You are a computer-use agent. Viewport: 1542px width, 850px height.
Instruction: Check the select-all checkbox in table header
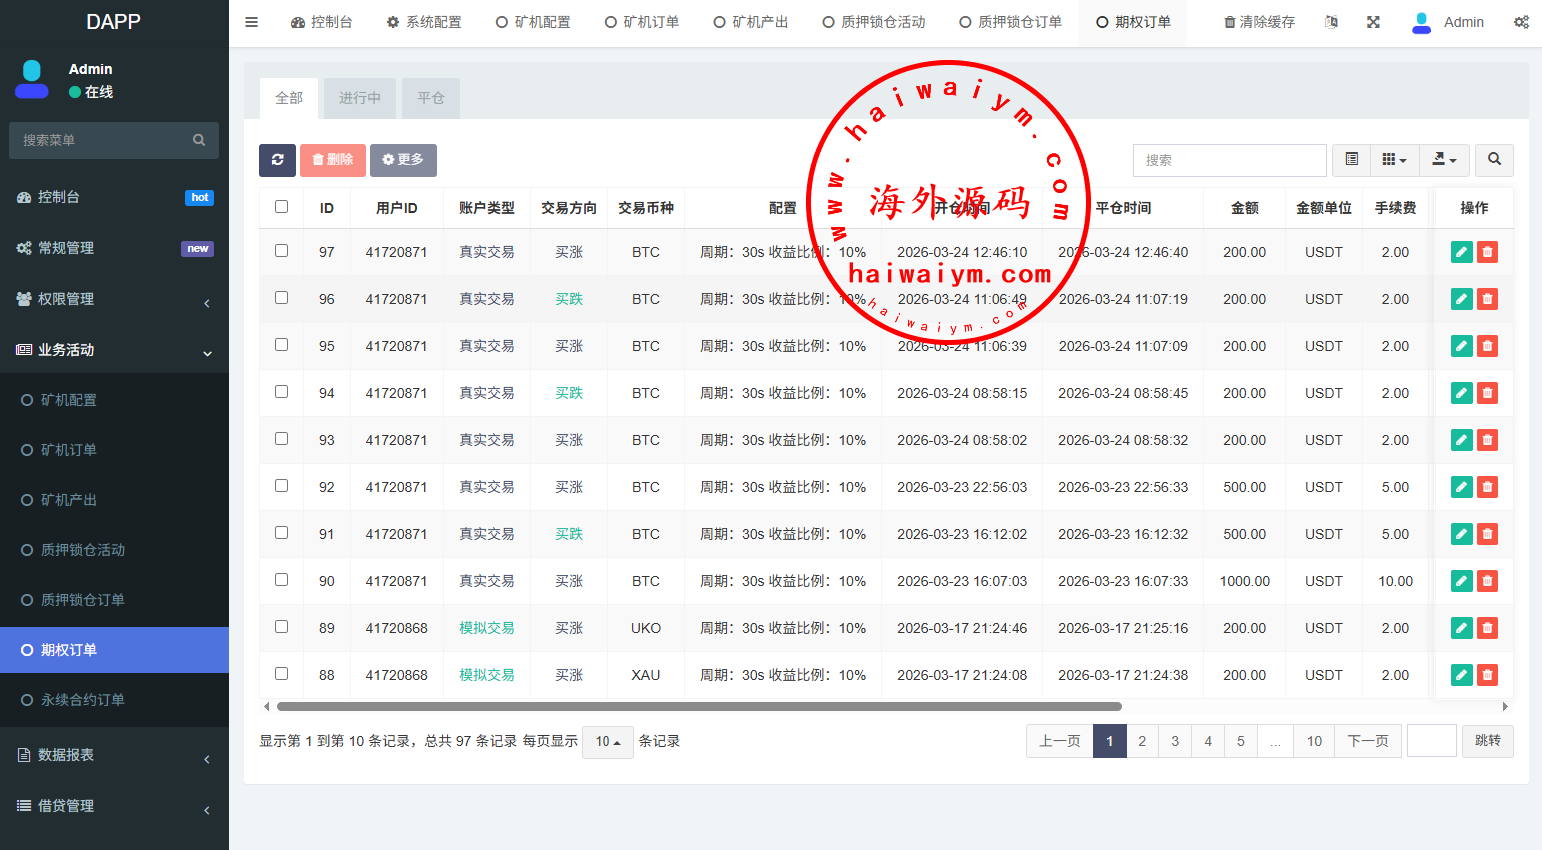click(281, 207)
